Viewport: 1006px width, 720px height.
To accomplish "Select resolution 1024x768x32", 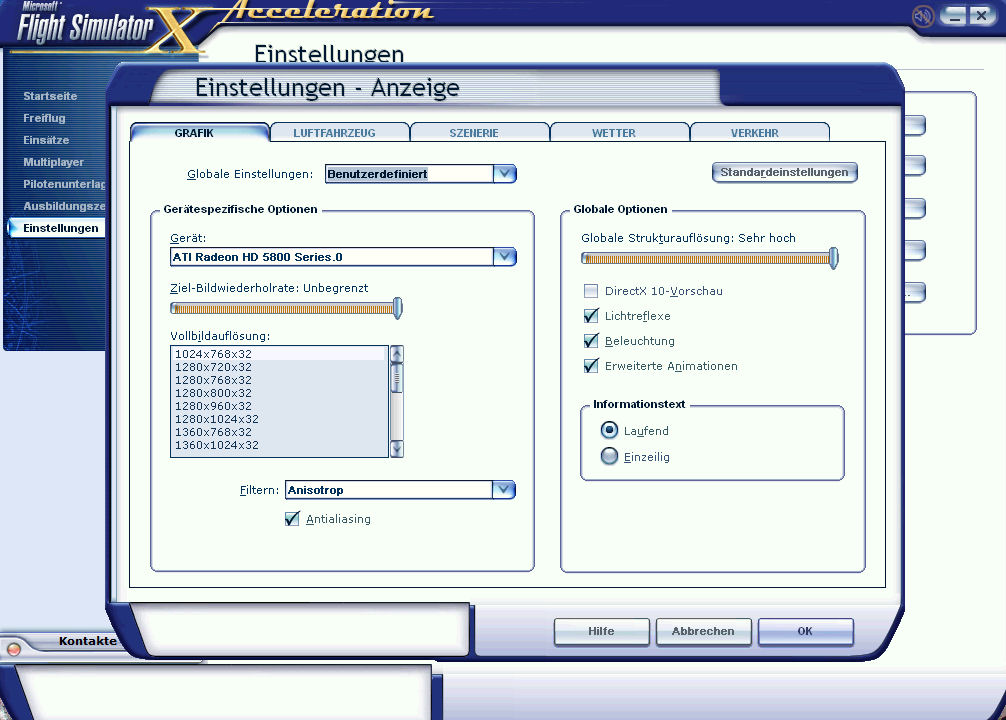I will [279, 354].
